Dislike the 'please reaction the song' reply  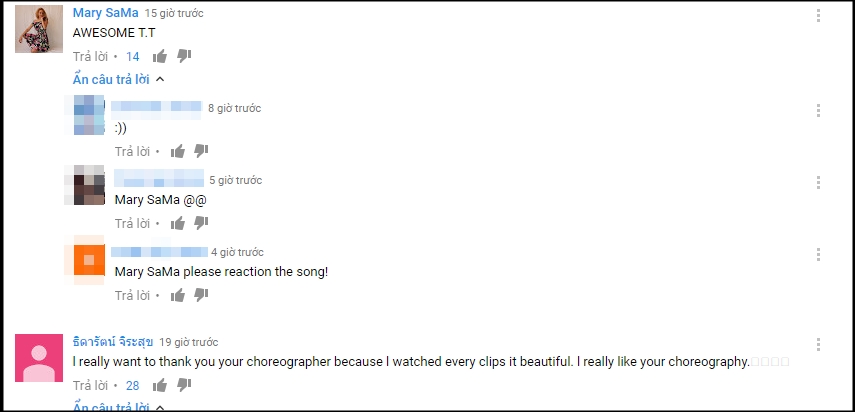point(201,295)
